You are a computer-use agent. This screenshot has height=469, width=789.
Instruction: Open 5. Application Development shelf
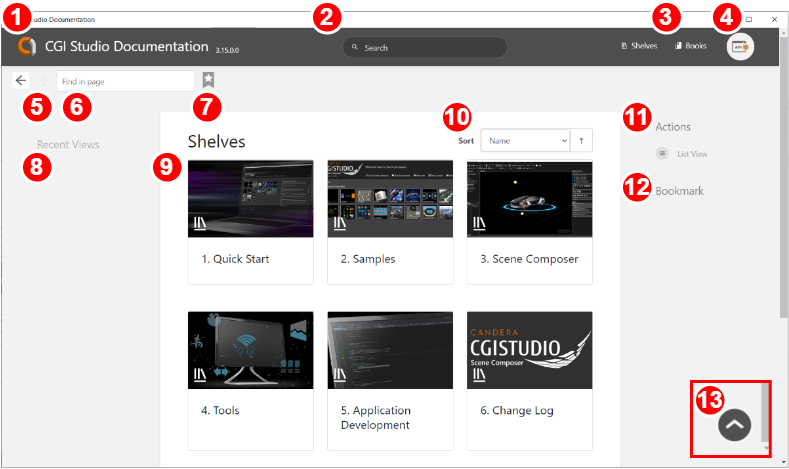[x=390, y=381]
